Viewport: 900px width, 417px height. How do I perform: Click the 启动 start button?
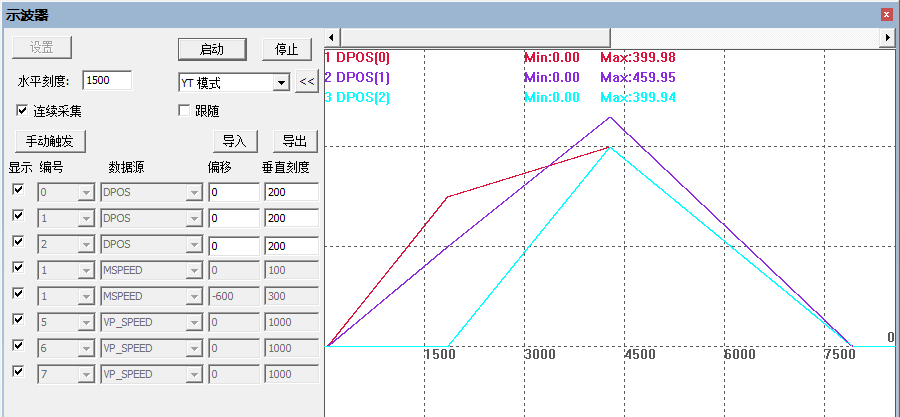click(x=212, y=49)
